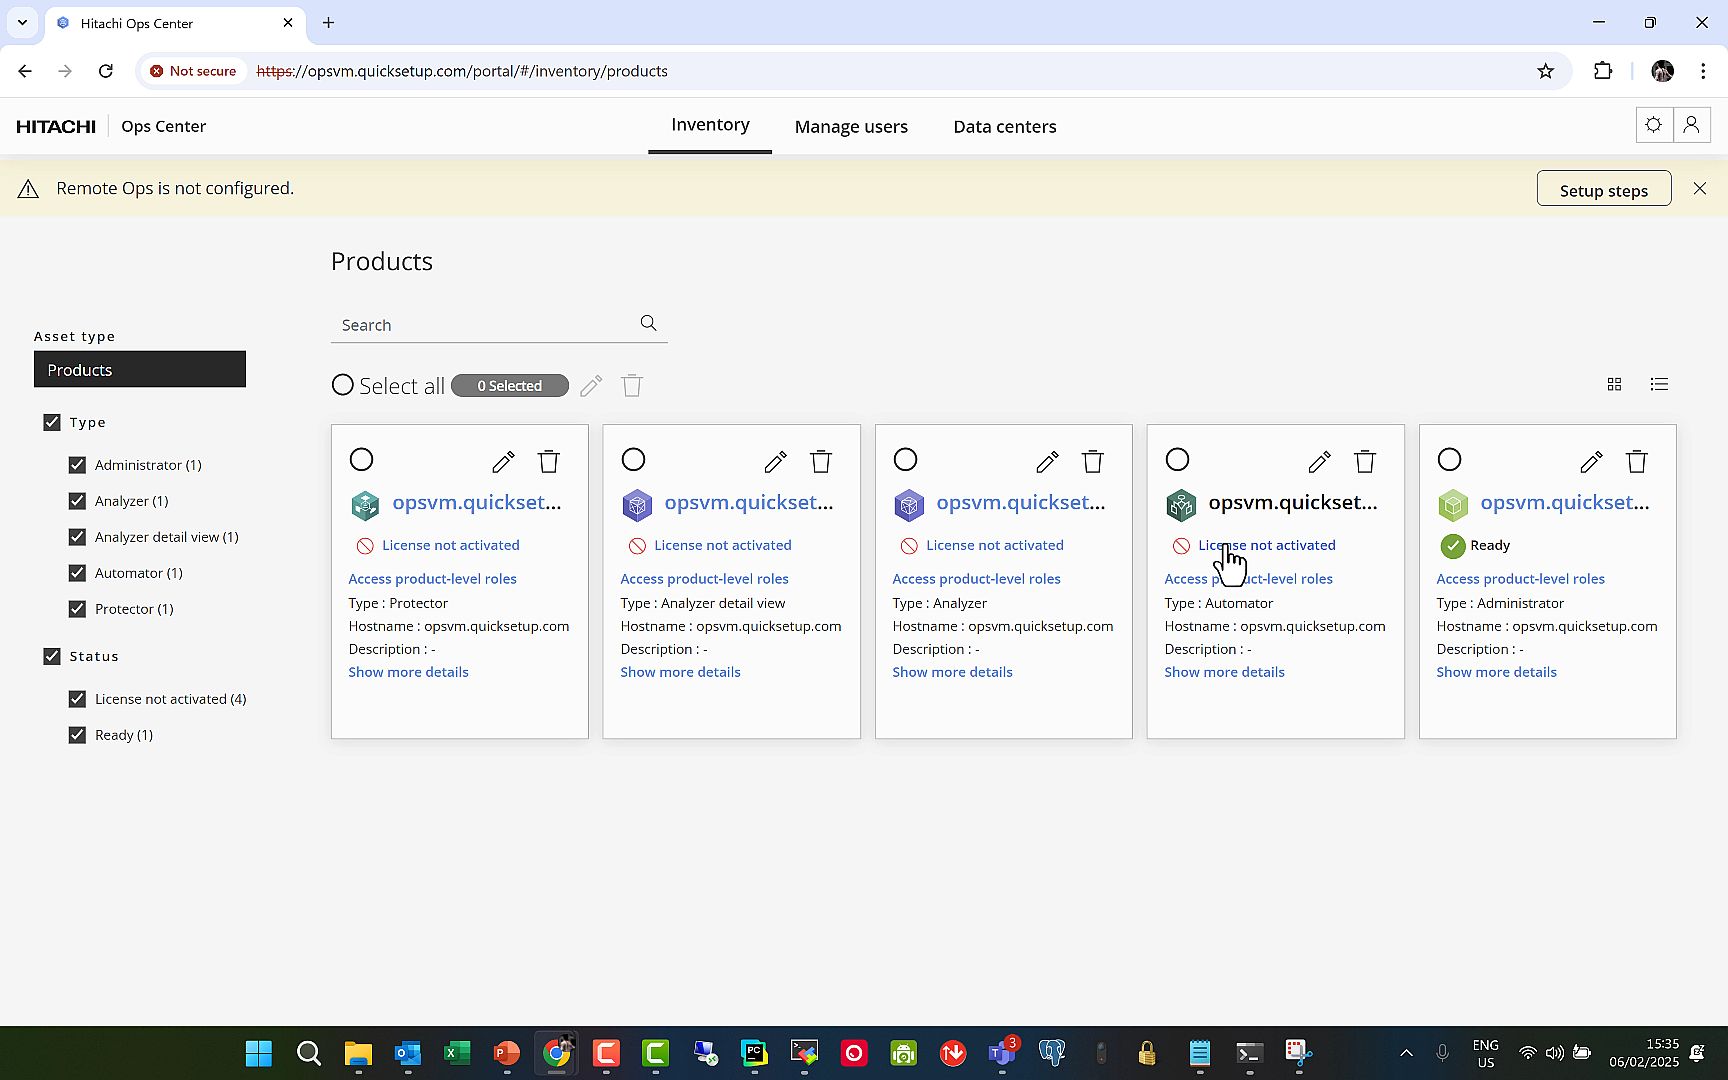Screen dimensions: 1728x1080
Task: Click the trash icon on the Analyzer card
Action: 1093,461
